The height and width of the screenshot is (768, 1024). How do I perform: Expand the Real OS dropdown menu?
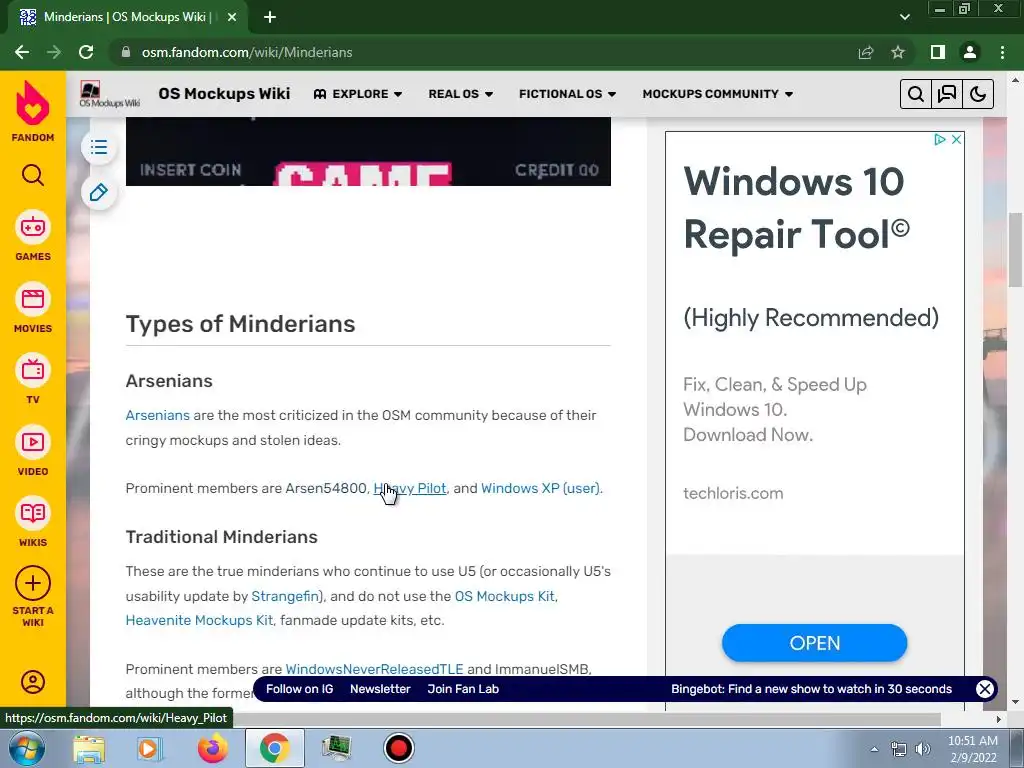[x=460, y=94]
